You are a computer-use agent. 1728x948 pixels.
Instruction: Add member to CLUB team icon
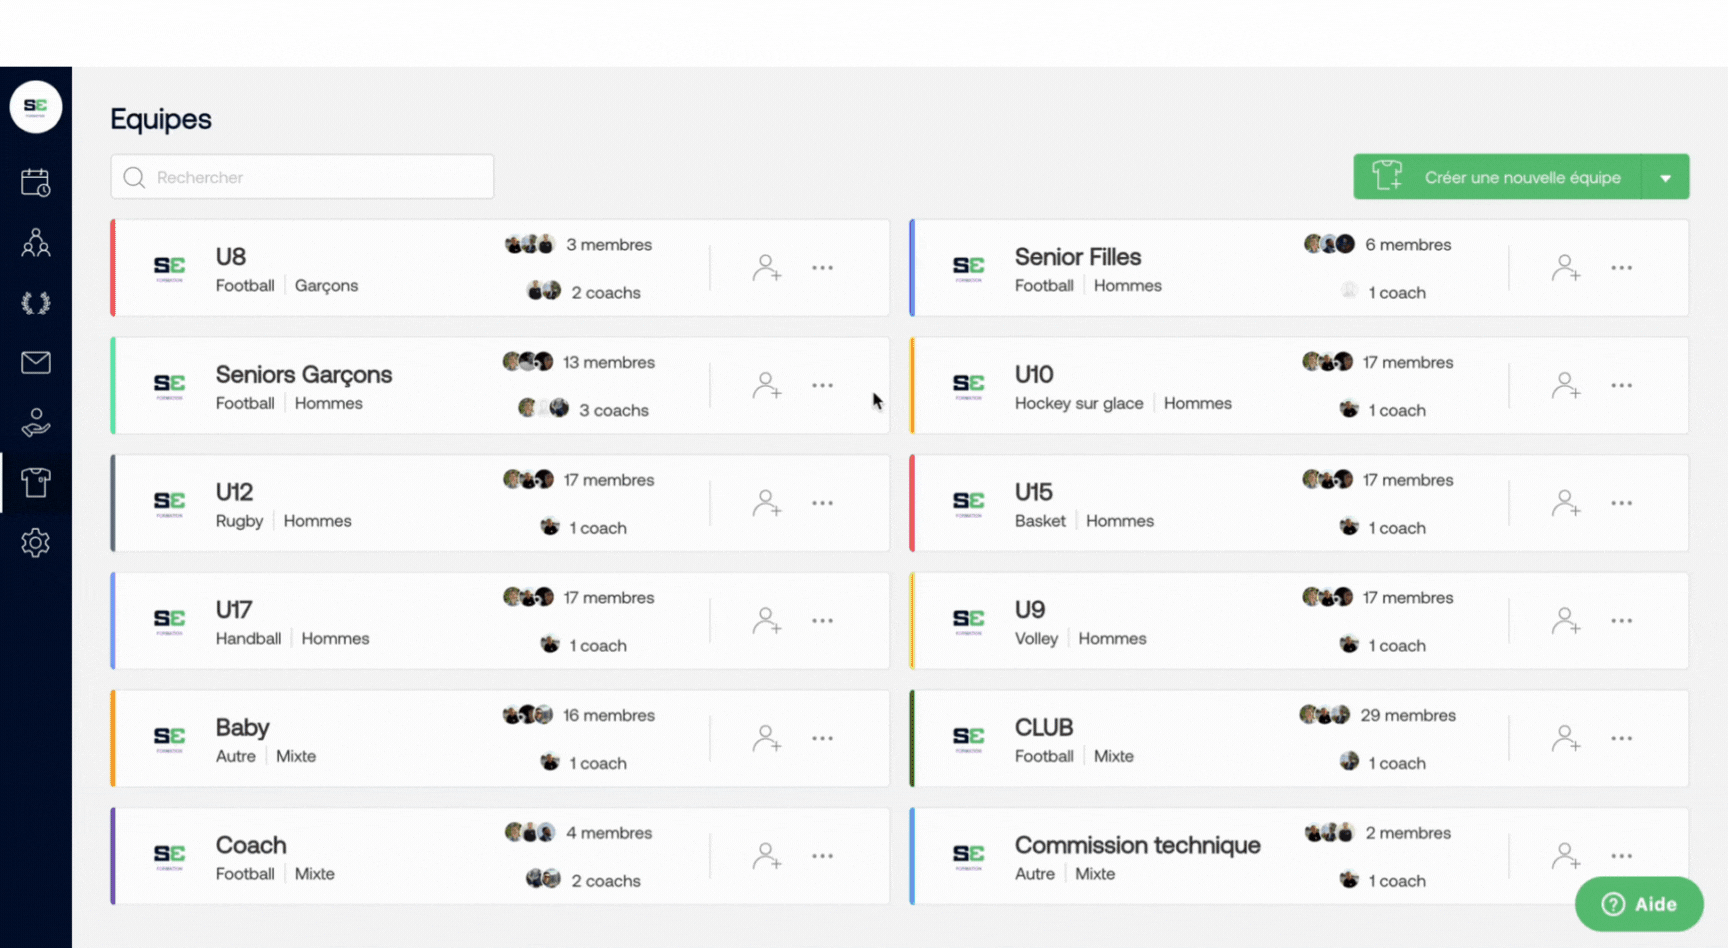click(1565, 739)
